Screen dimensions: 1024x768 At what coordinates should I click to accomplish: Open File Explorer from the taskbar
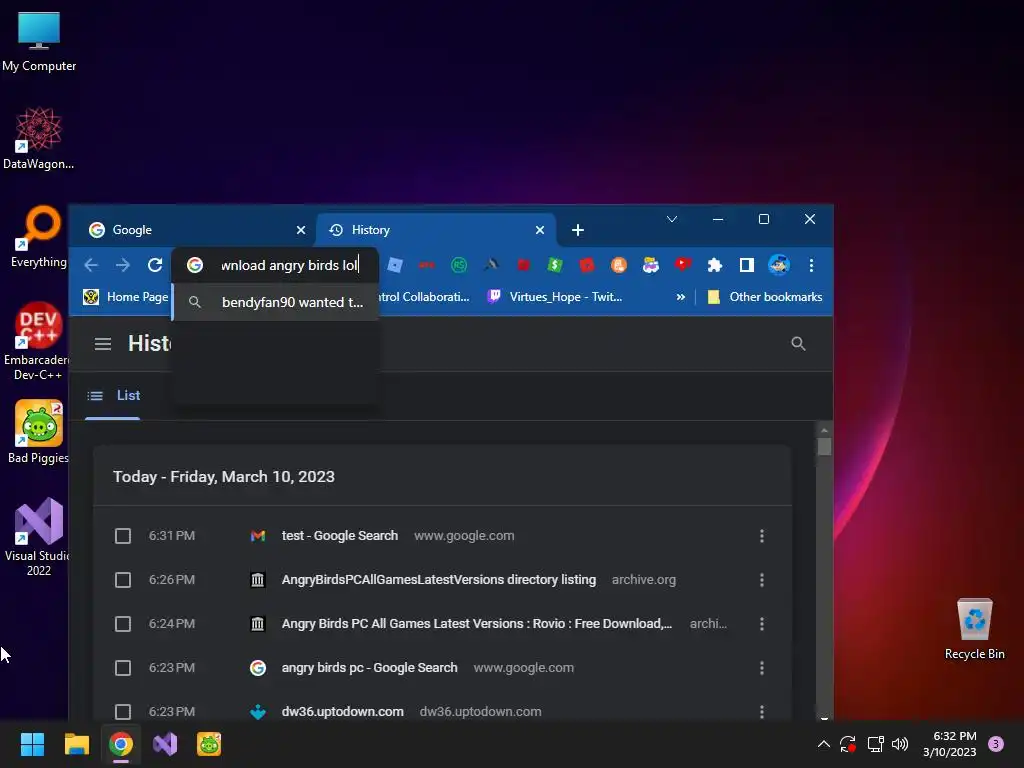click(76, 744)
